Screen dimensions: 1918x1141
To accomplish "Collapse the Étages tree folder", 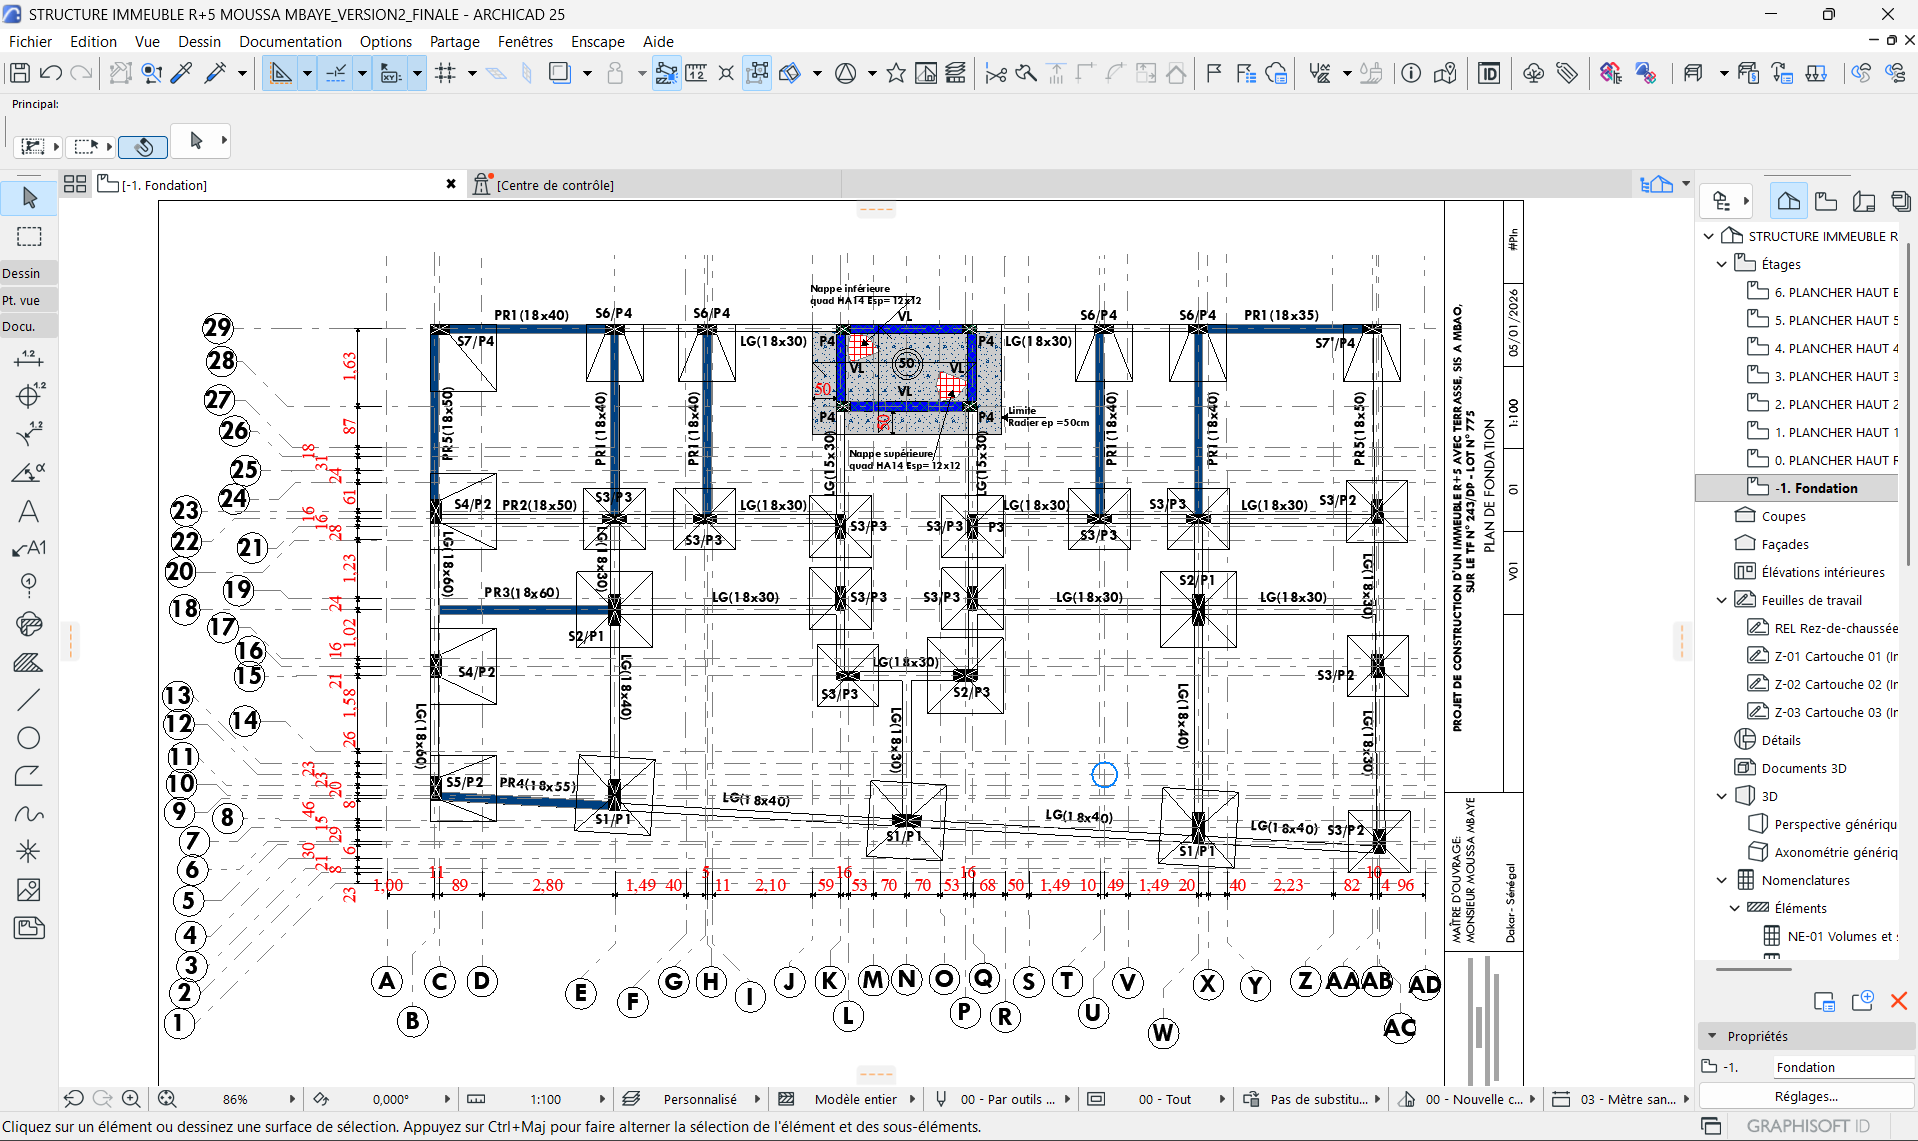I will (1722, 264).
